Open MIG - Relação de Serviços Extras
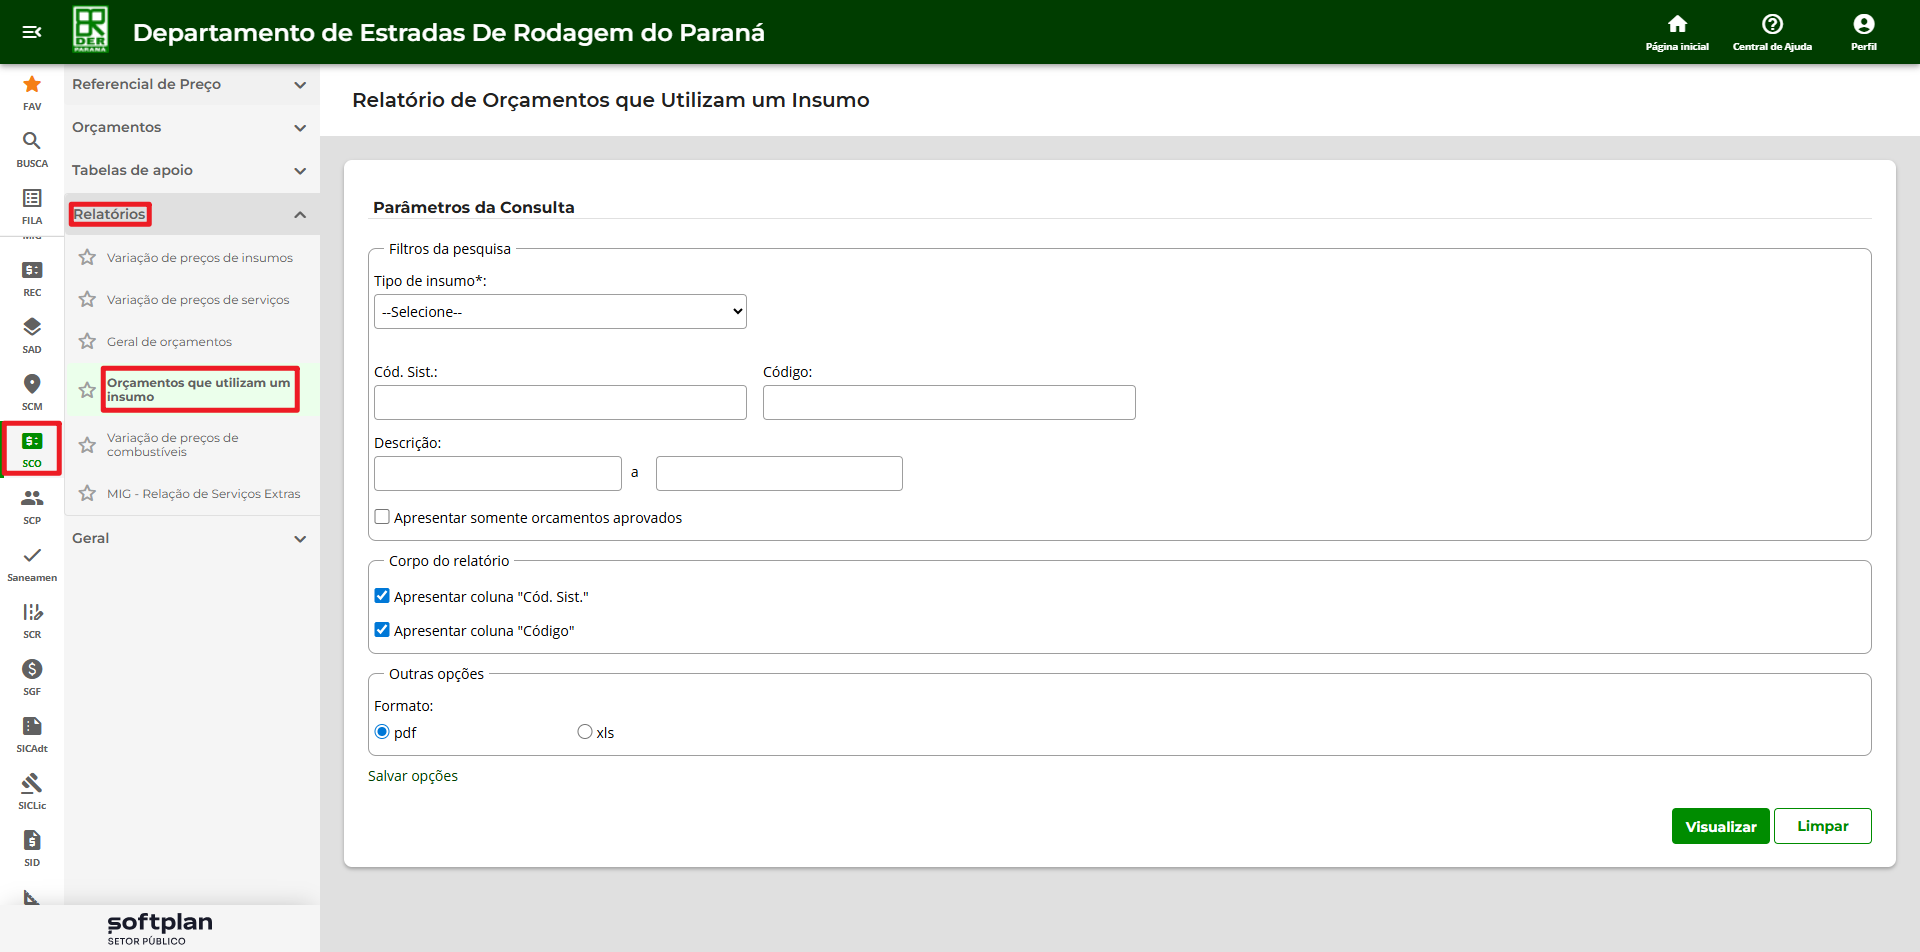This screenshot has height=952, width=1920. pos(203,494)
